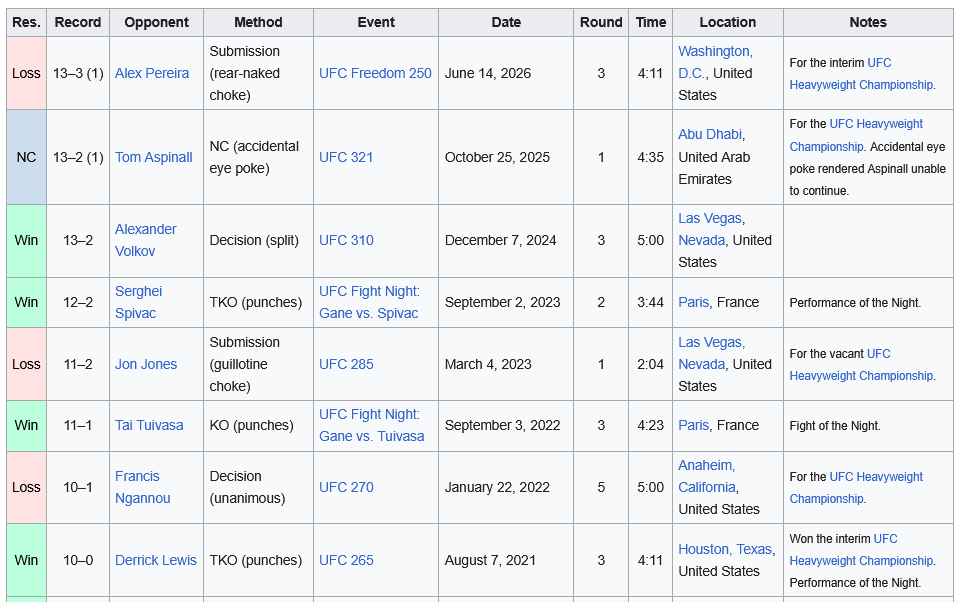
Task: Open Nevada link in UFC 310 row
Action: (x=702, y=240)
